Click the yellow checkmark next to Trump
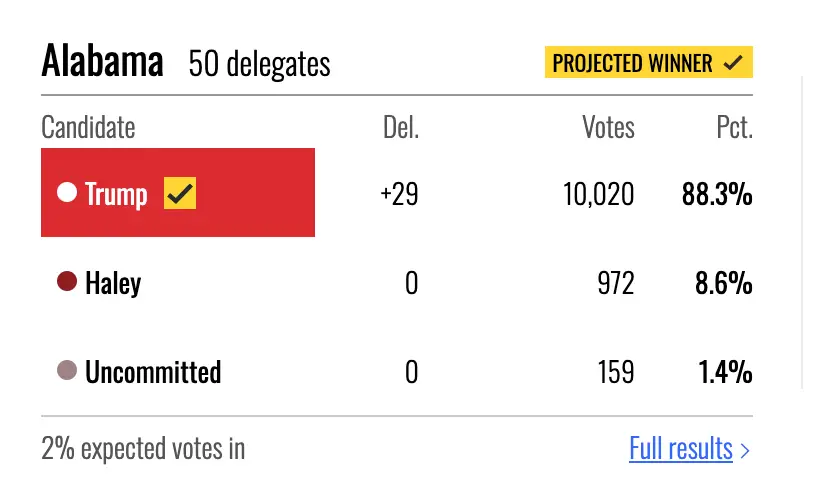 point(180,193)
